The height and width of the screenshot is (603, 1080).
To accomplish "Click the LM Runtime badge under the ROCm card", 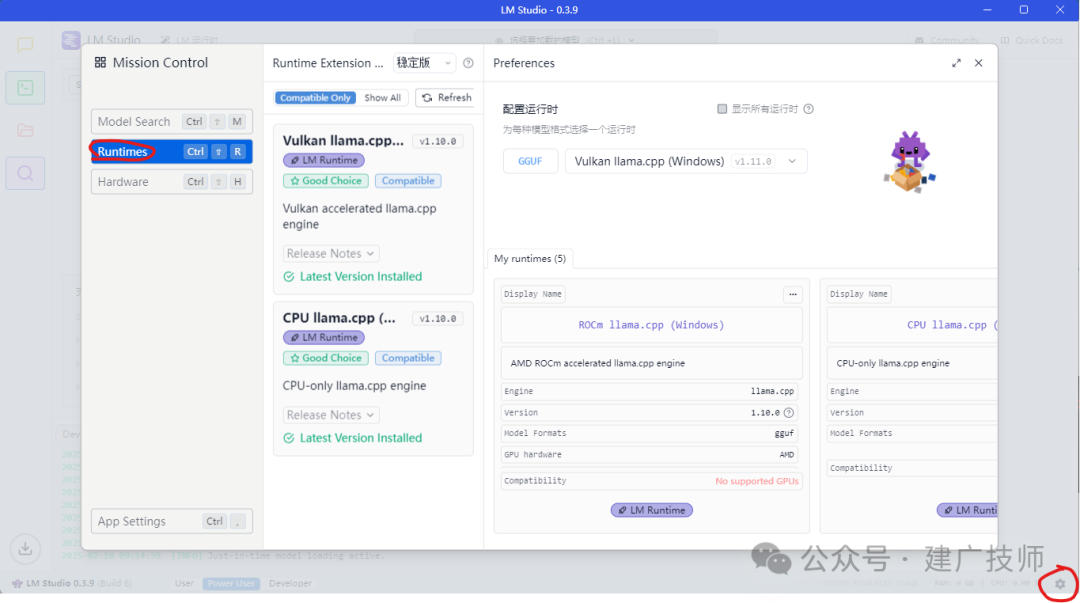I will tap(652, 510).
